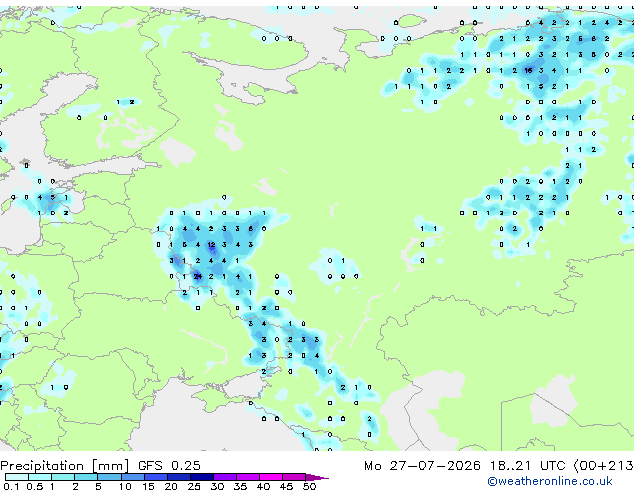Click the '50' legend scale label

coord(309,486)
